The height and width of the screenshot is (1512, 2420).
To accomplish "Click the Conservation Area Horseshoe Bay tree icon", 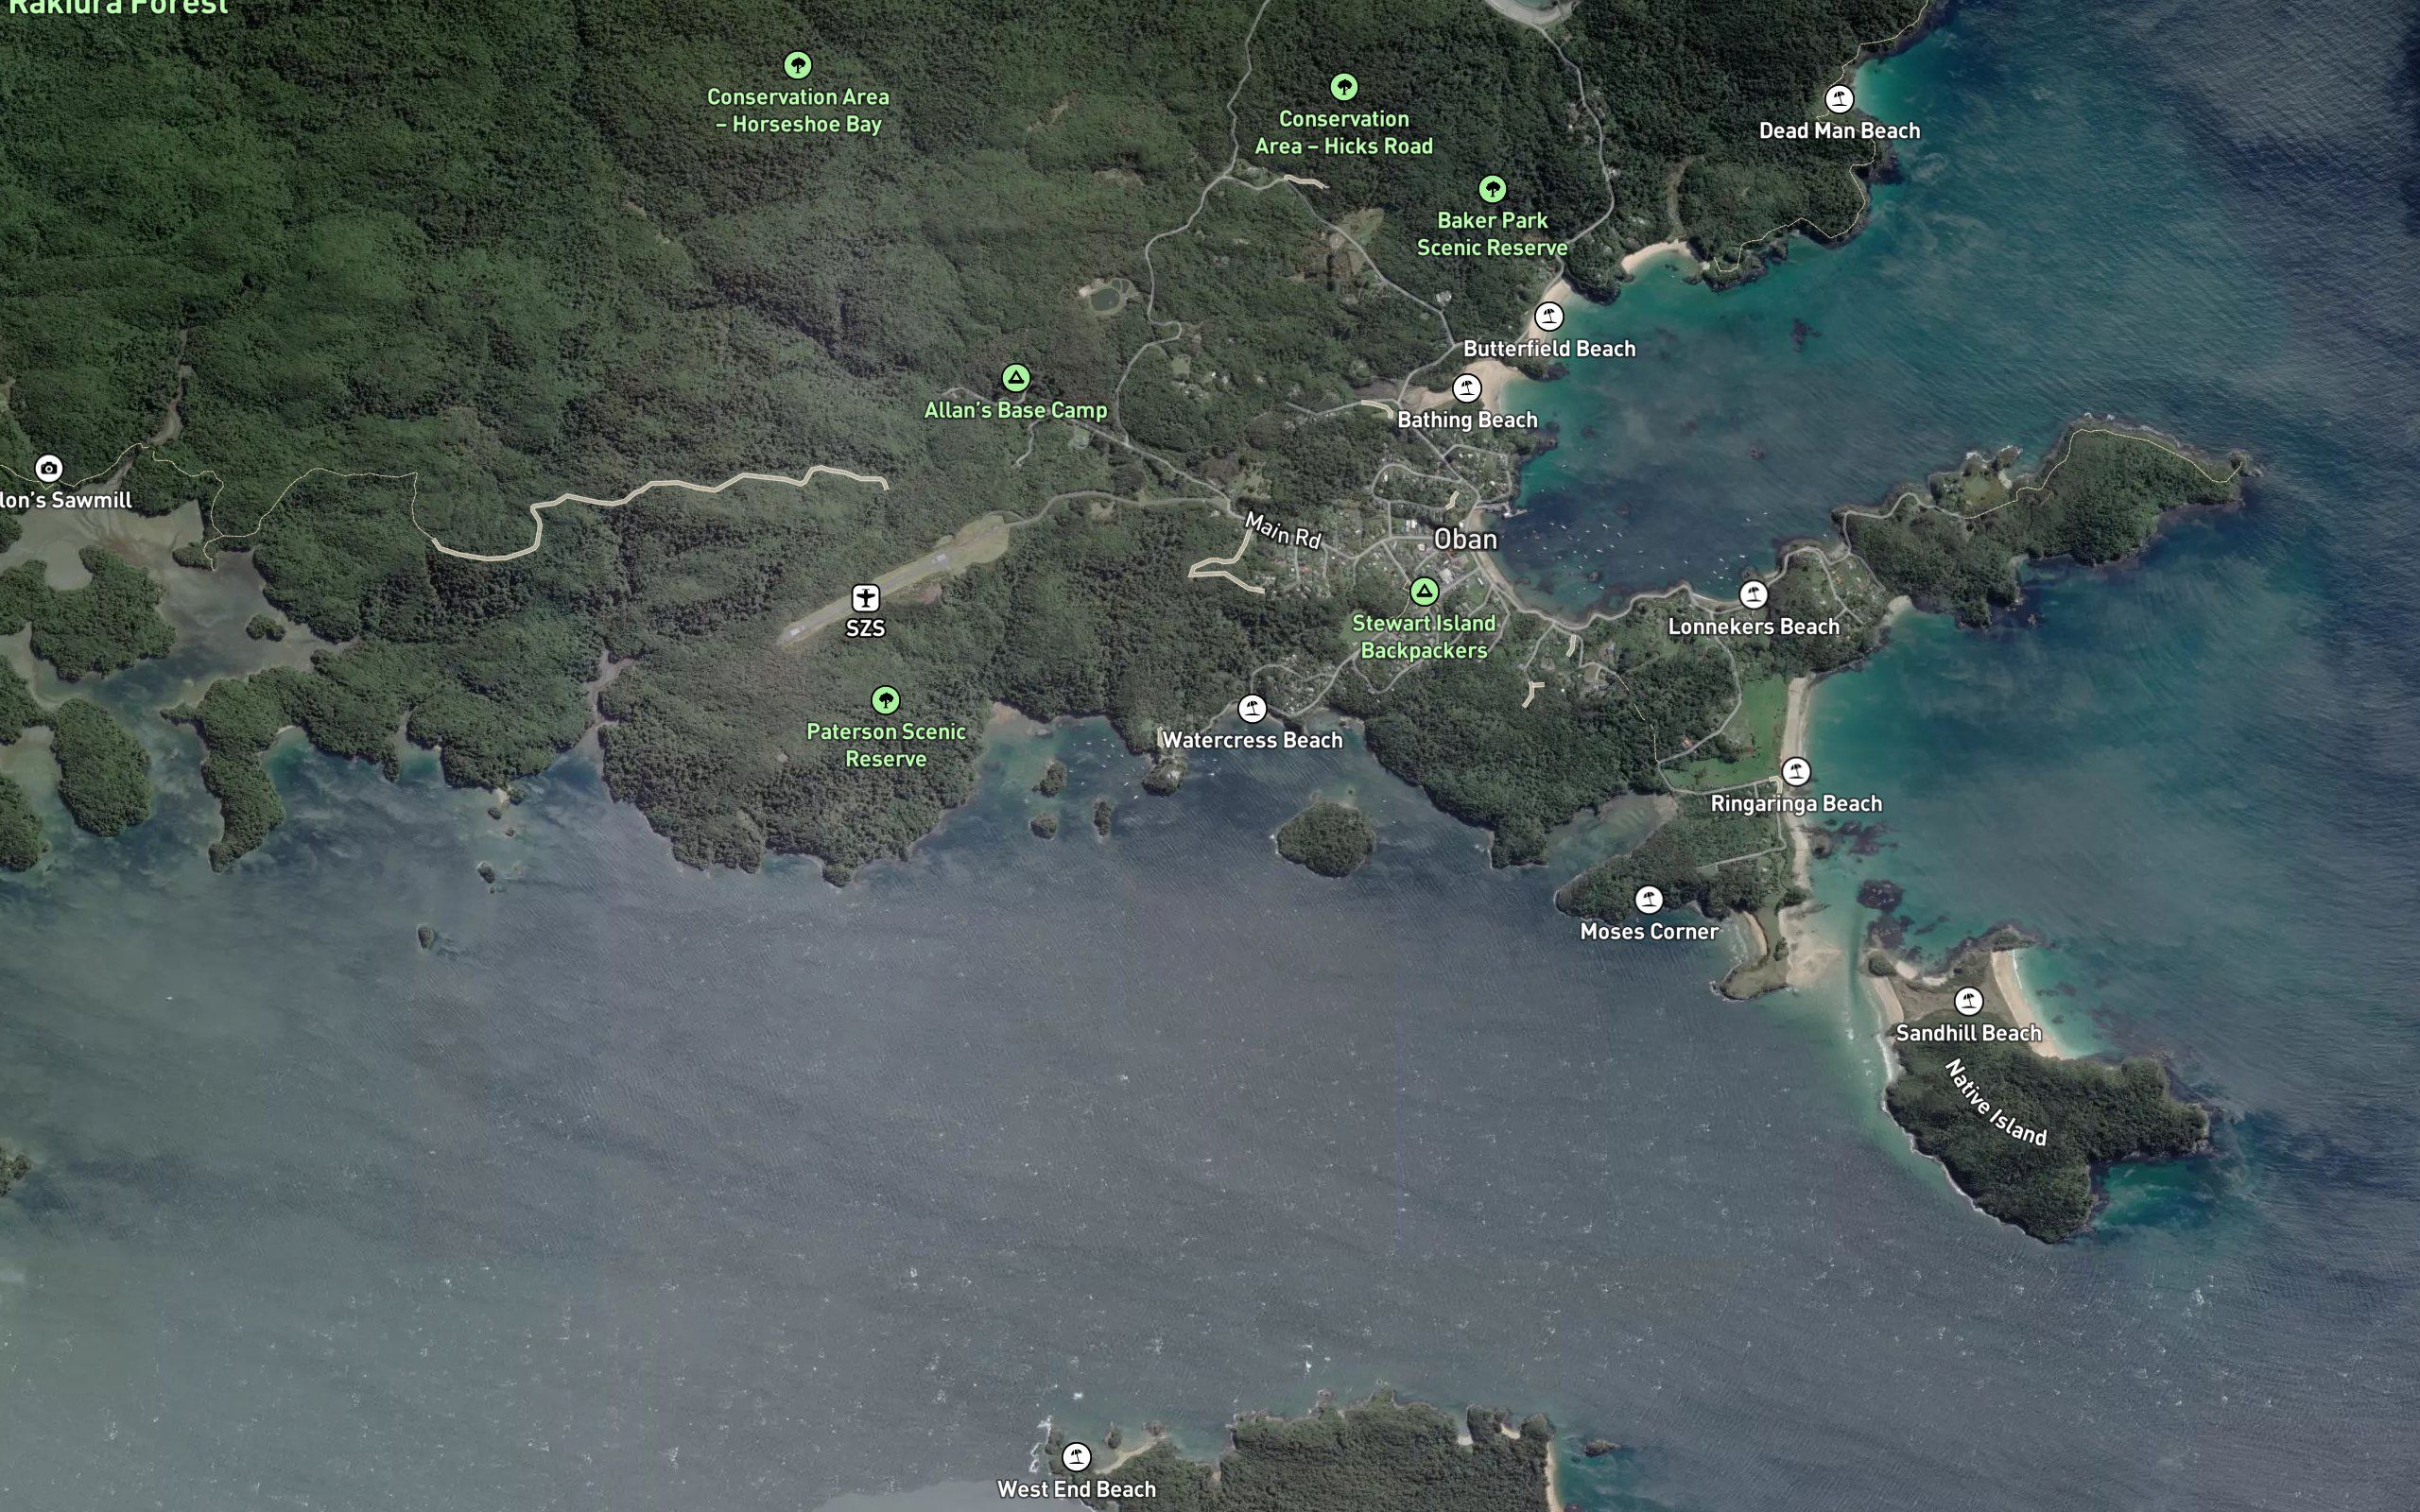I will click(797, 65).
